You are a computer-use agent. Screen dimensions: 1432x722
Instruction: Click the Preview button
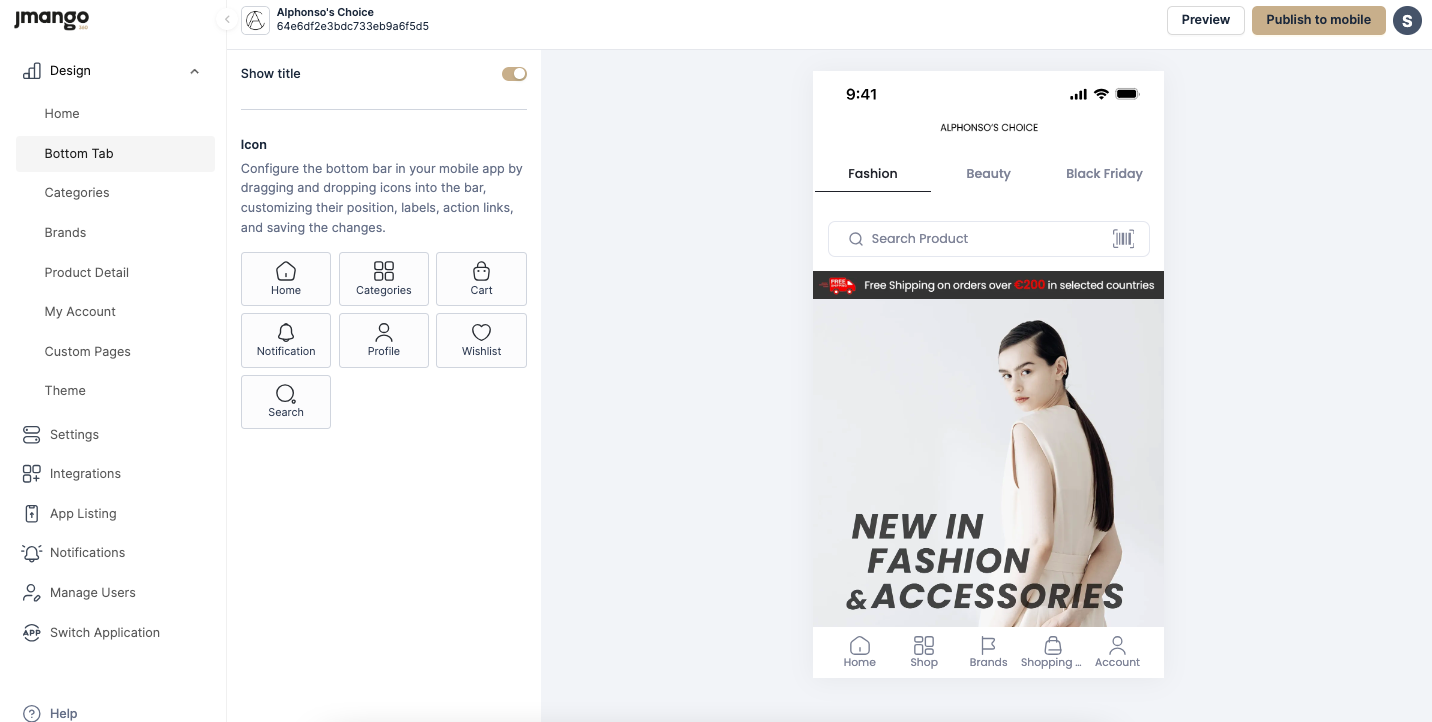click(x=1205, y=20)
